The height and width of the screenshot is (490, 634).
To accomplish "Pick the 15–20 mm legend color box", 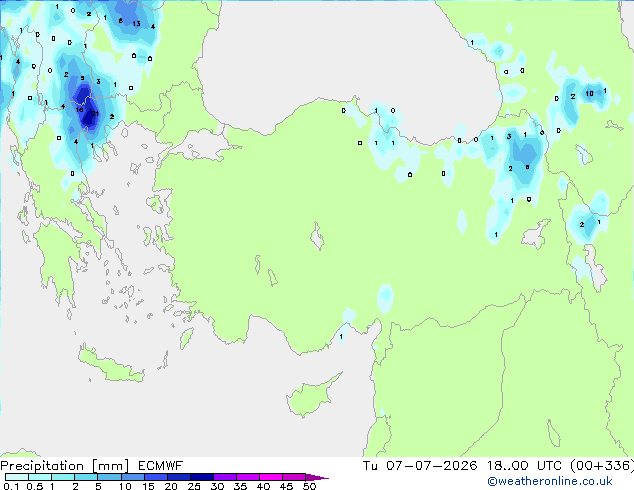I will [155, 477].
